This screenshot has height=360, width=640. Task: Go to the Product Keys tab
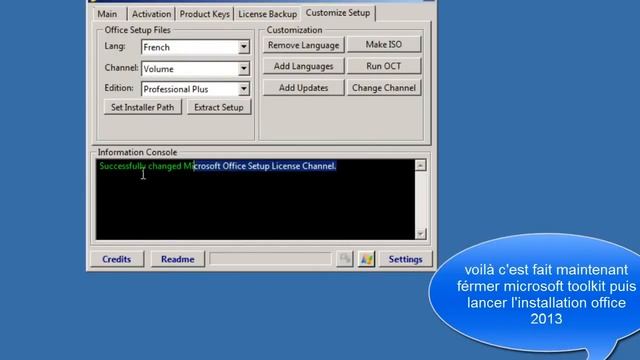[x=204, y=14]
